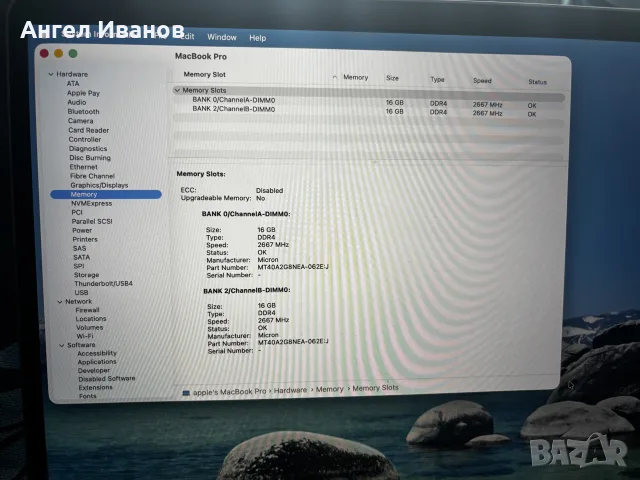Open the Window menu
This screenshot has height=480, width=640.
[x=222, y=37]
